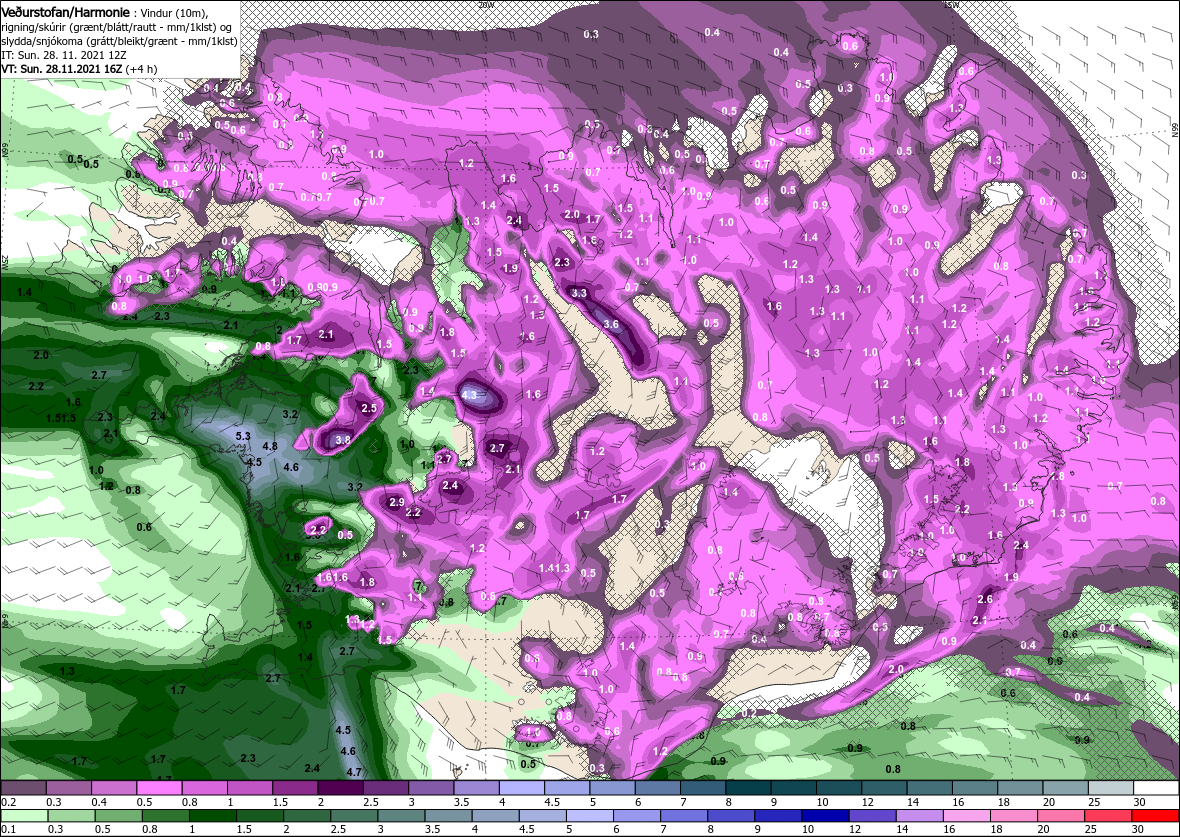Pick the darkest green lower-scale swatch labeled 1
Screen dimensions: 1180x837
click(x=212, y=816)
